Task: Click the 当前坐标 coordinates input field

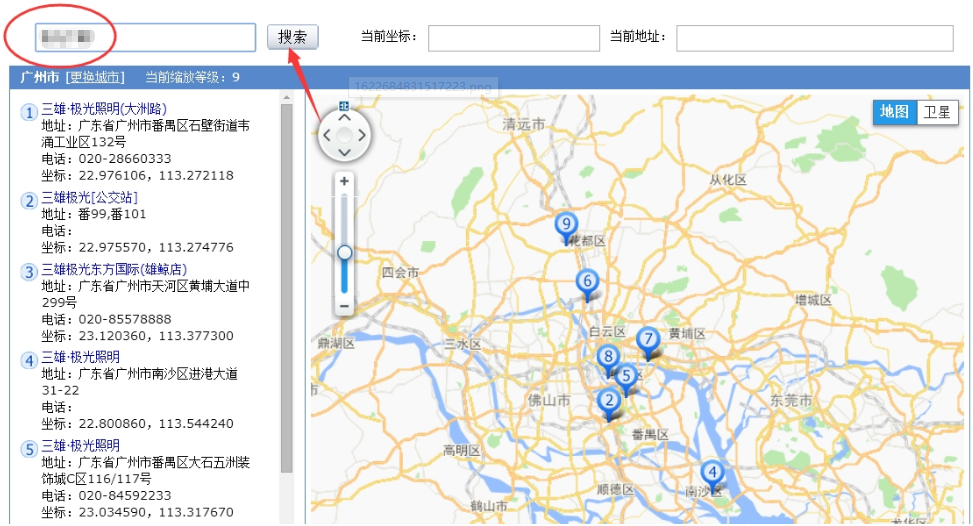Action: pyautogui.click(x=513, y=38)
